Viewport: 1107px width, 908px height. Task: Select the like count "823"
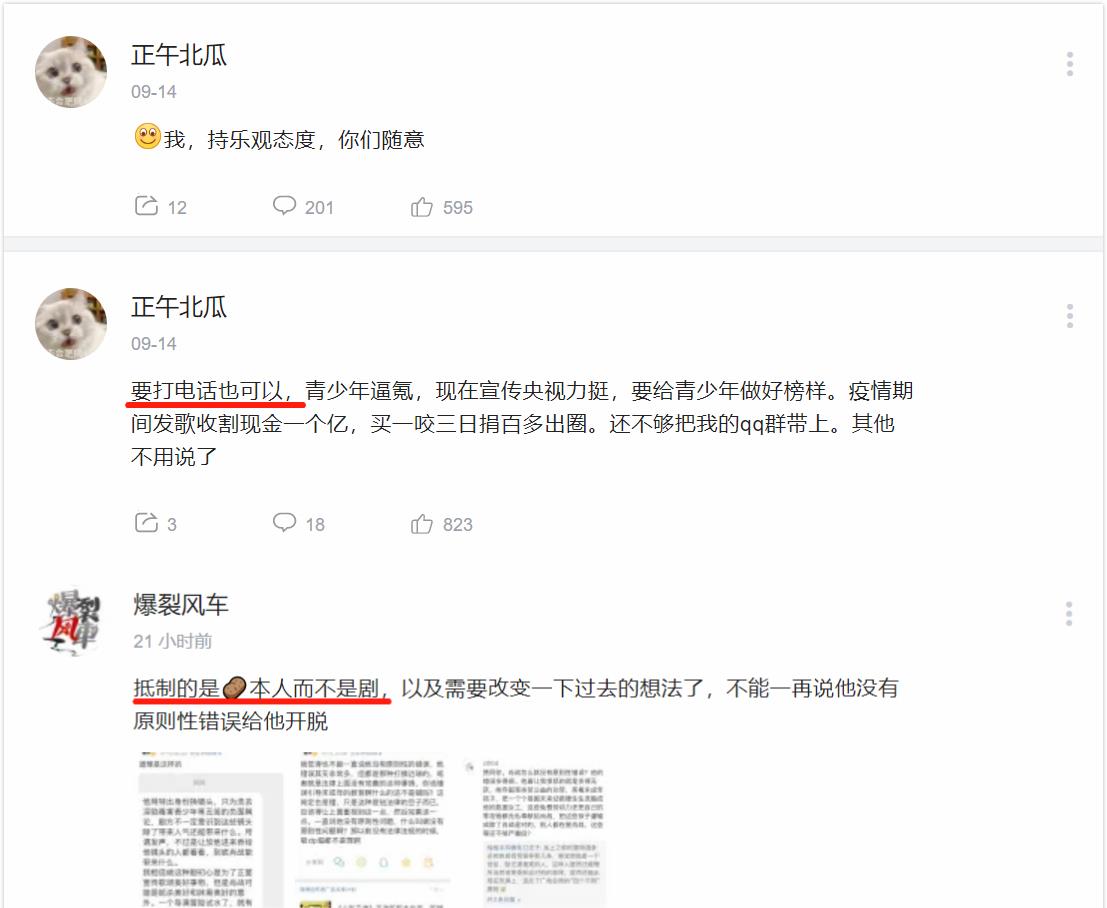(457, 525)
